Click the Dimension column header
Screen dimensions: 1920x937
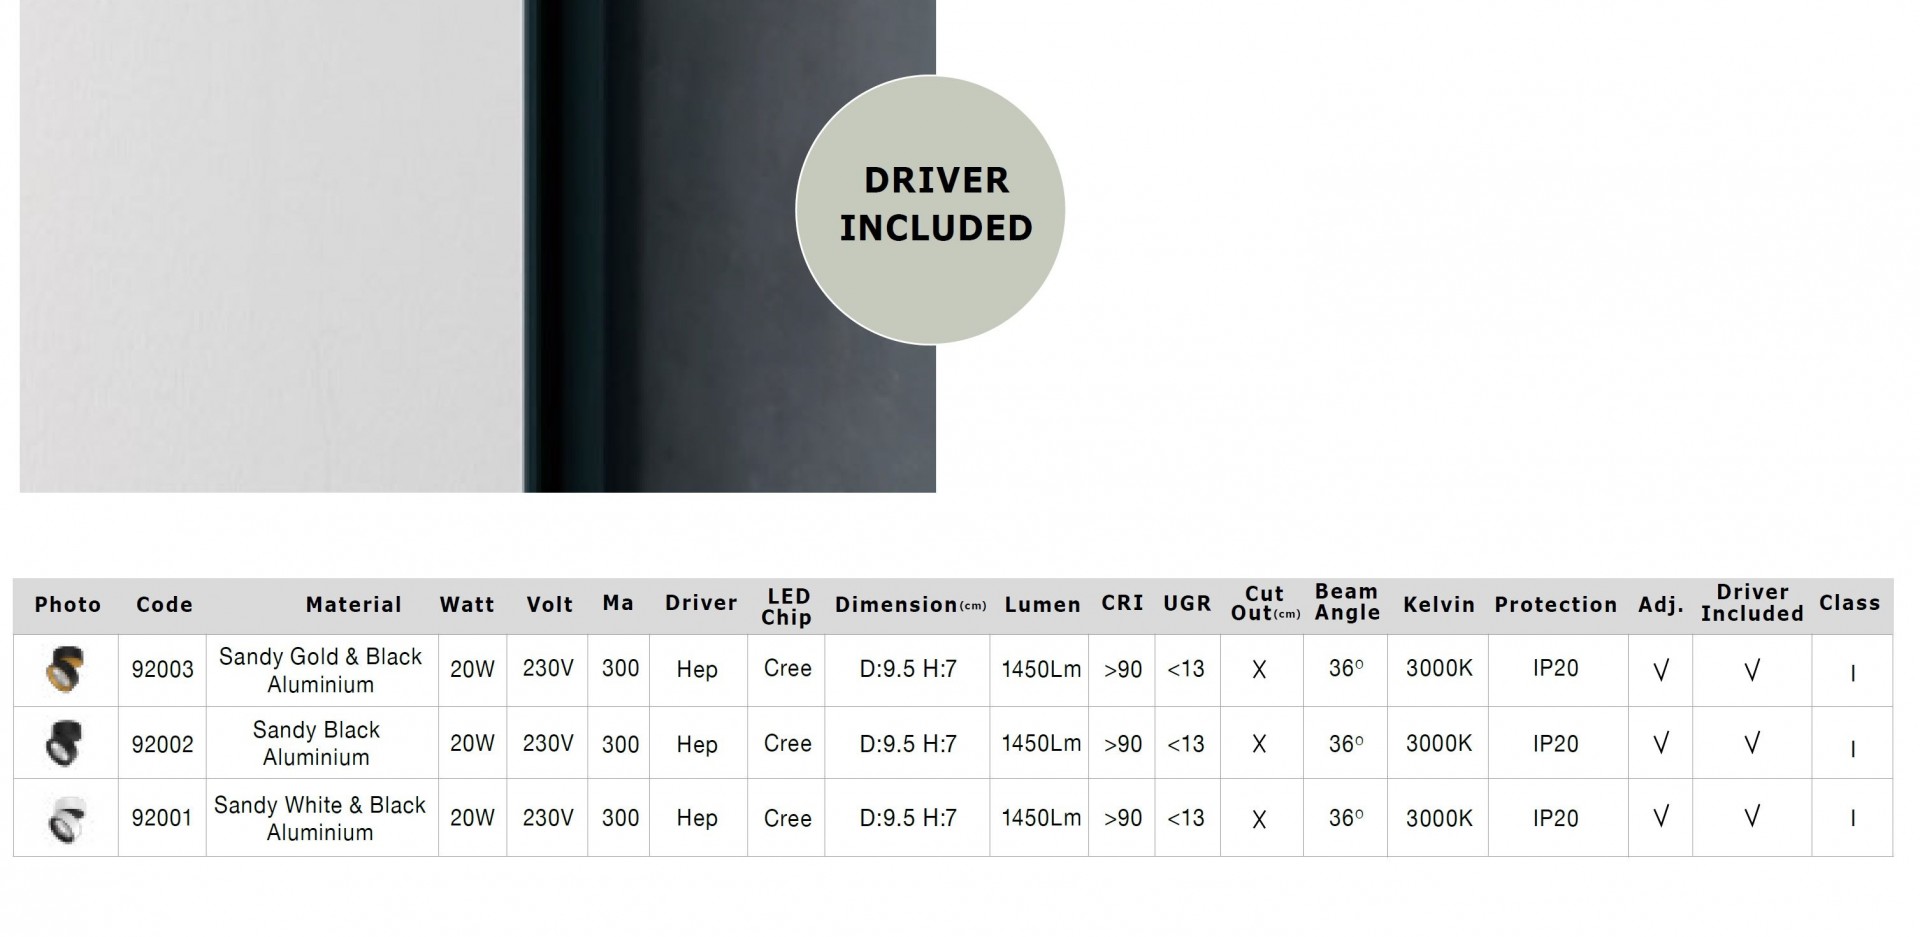click(910, 604)
